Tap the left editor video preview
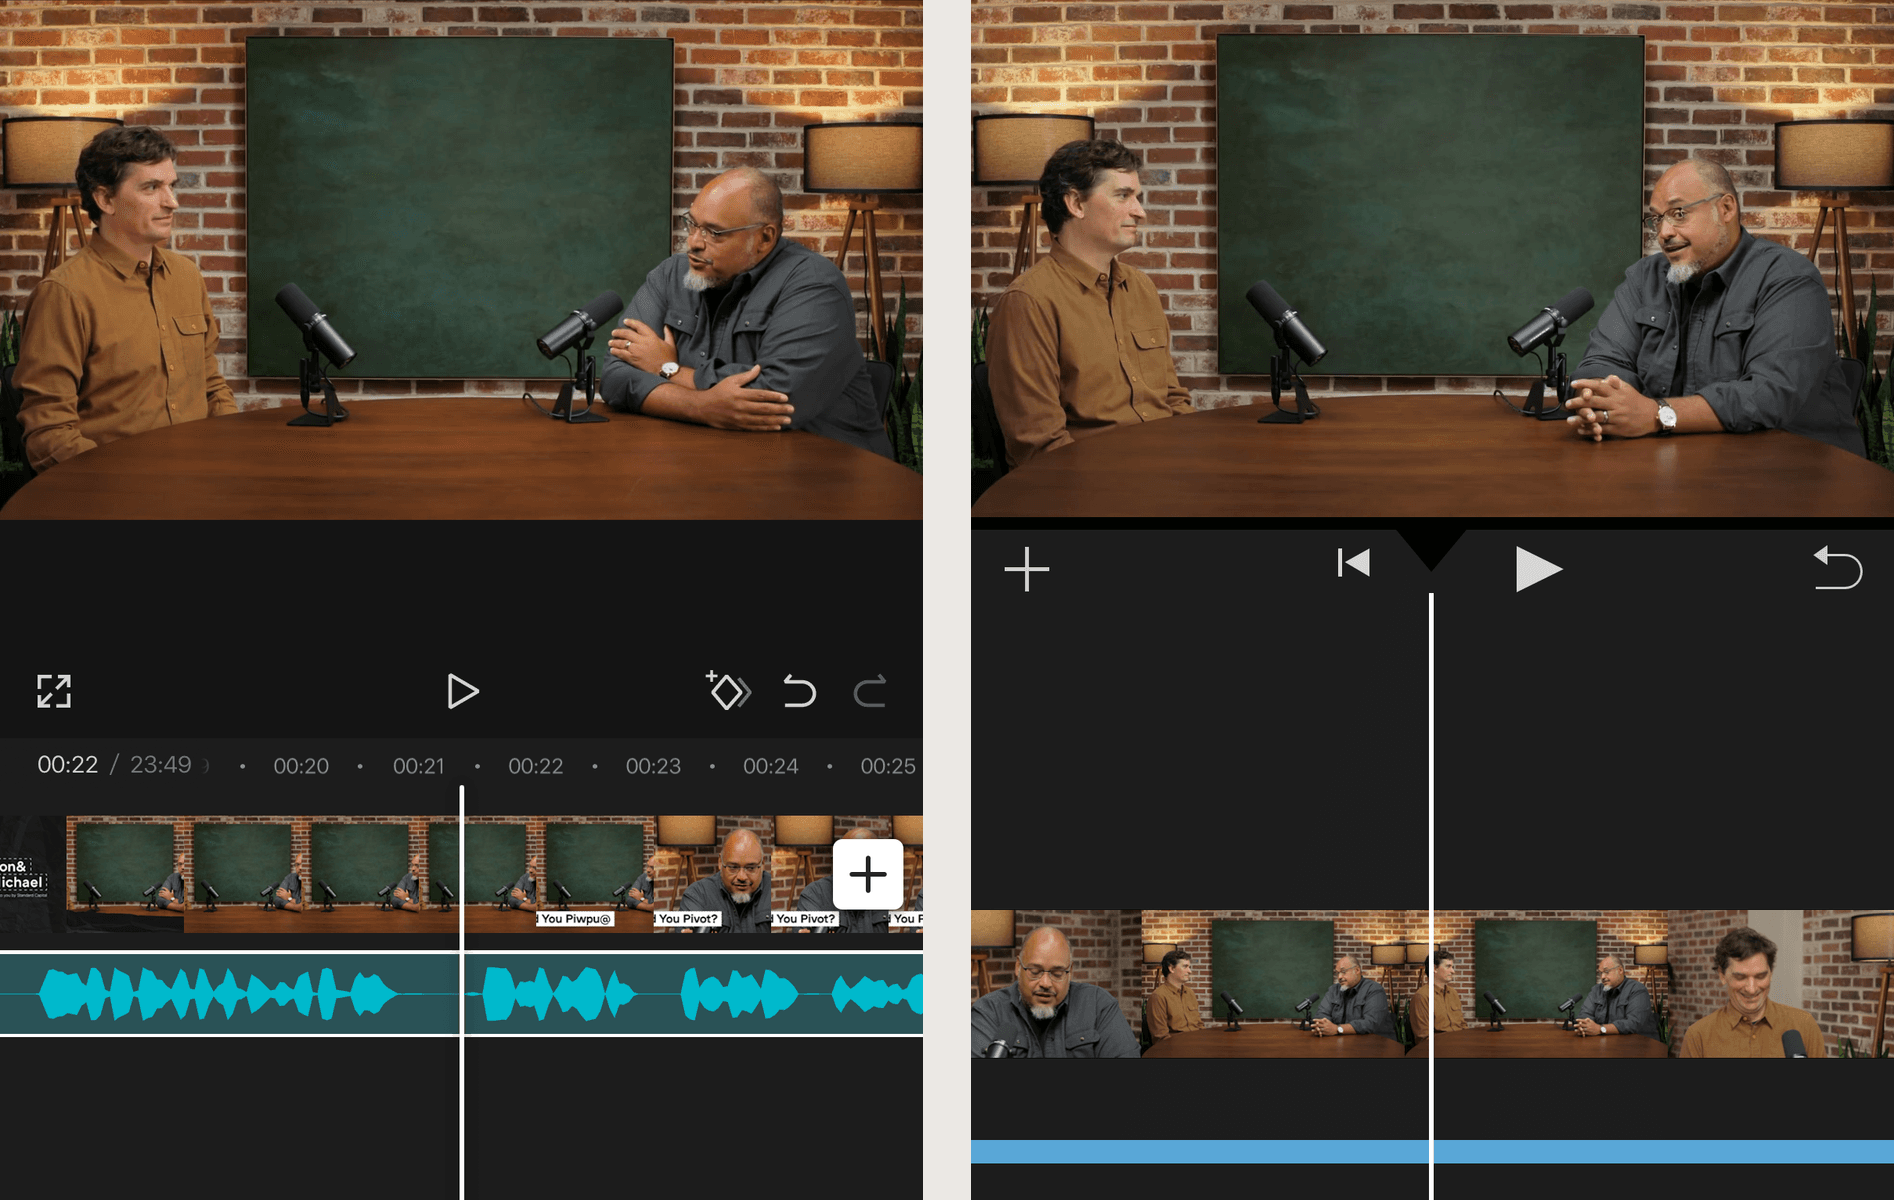 click(x=461, y=259)
